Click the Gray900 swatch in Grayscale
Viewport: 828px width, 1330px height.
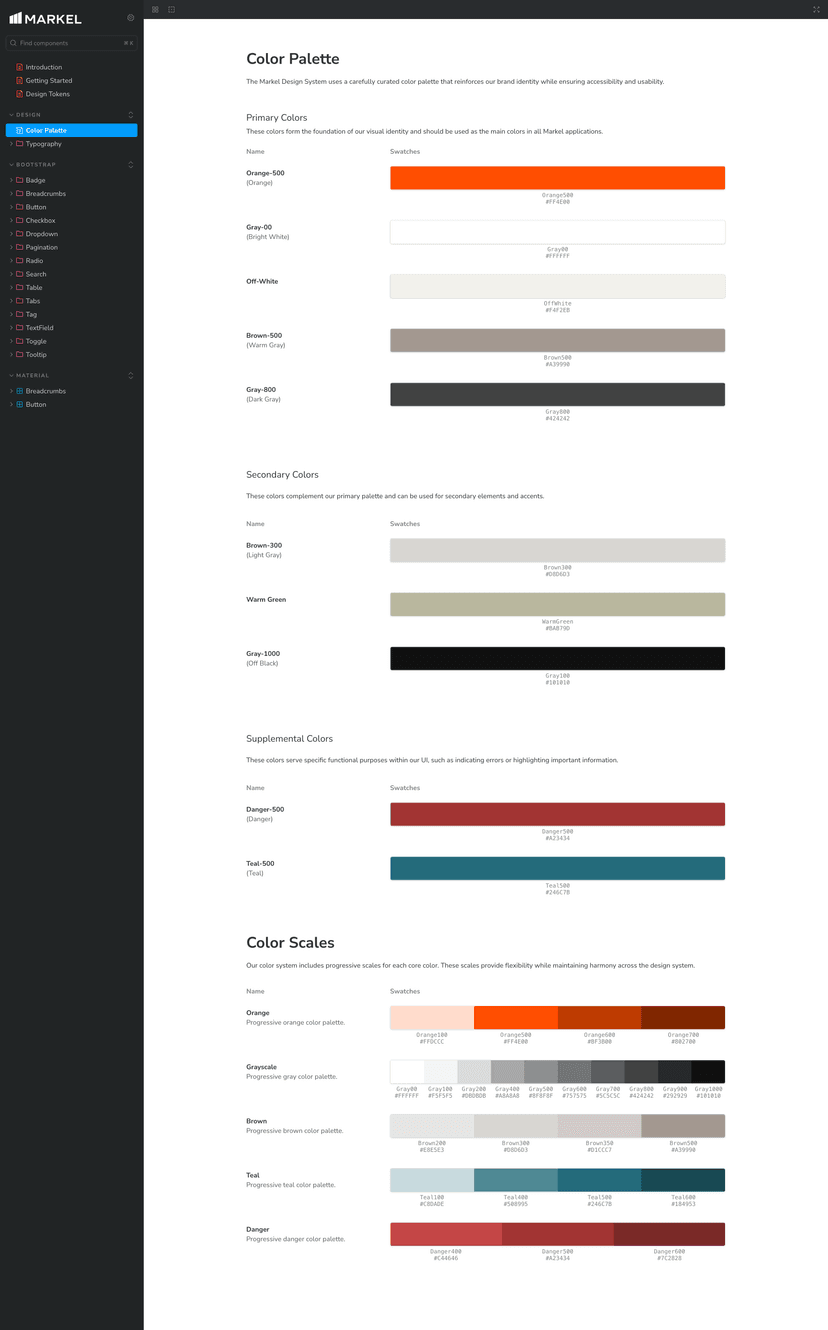click(x=675, y=1072)
